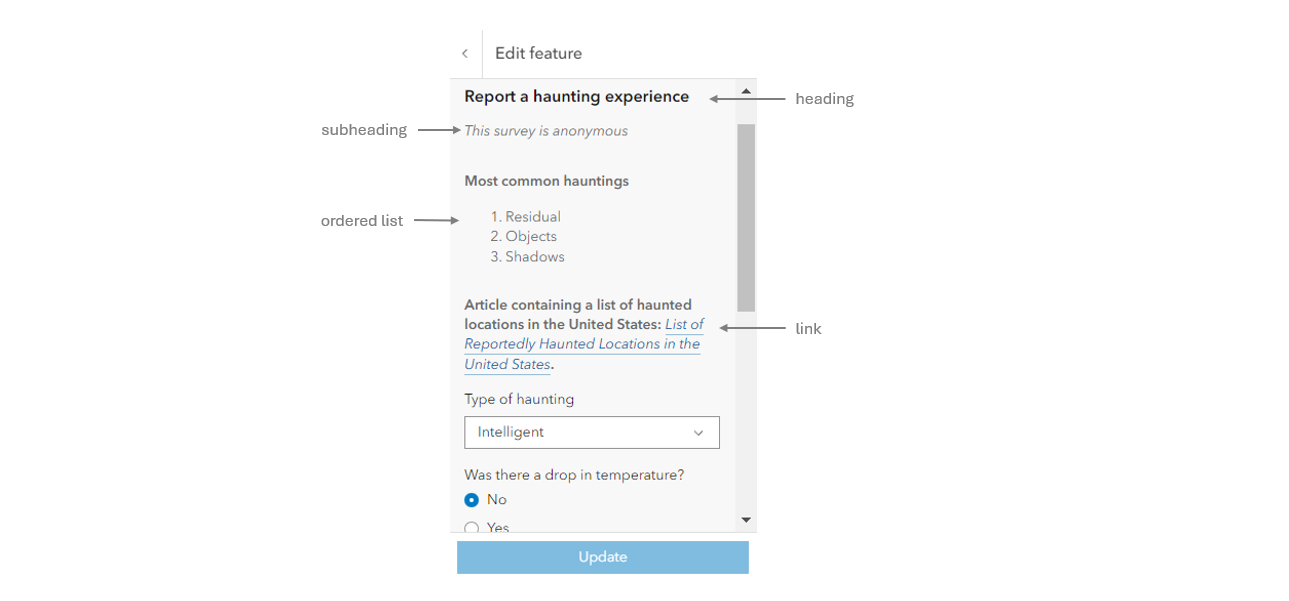Select the Residual list item
Screen dimensions: 1289x601
532,217
